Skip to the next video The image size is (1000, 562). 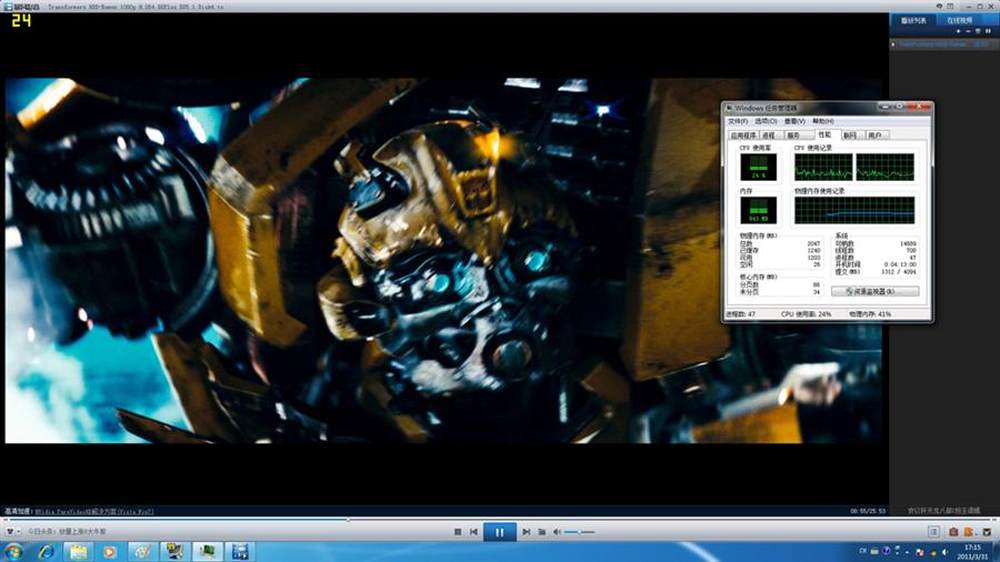pos(526,532)
